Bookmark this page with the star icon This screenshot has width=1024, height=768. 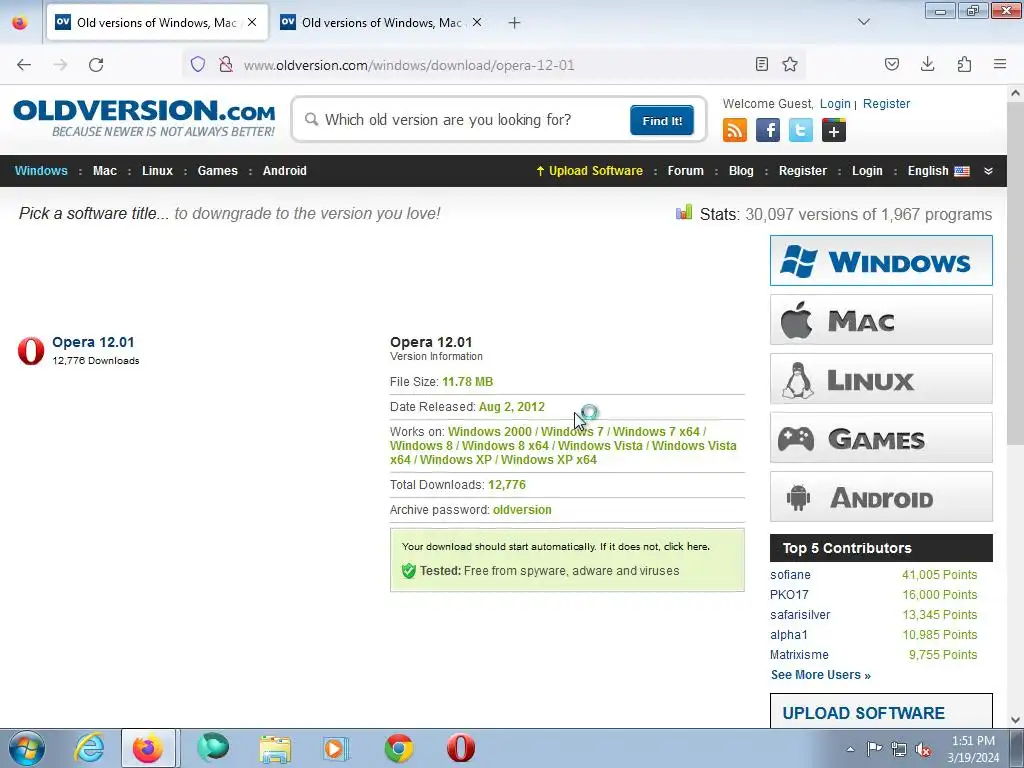tap(790, 64)
